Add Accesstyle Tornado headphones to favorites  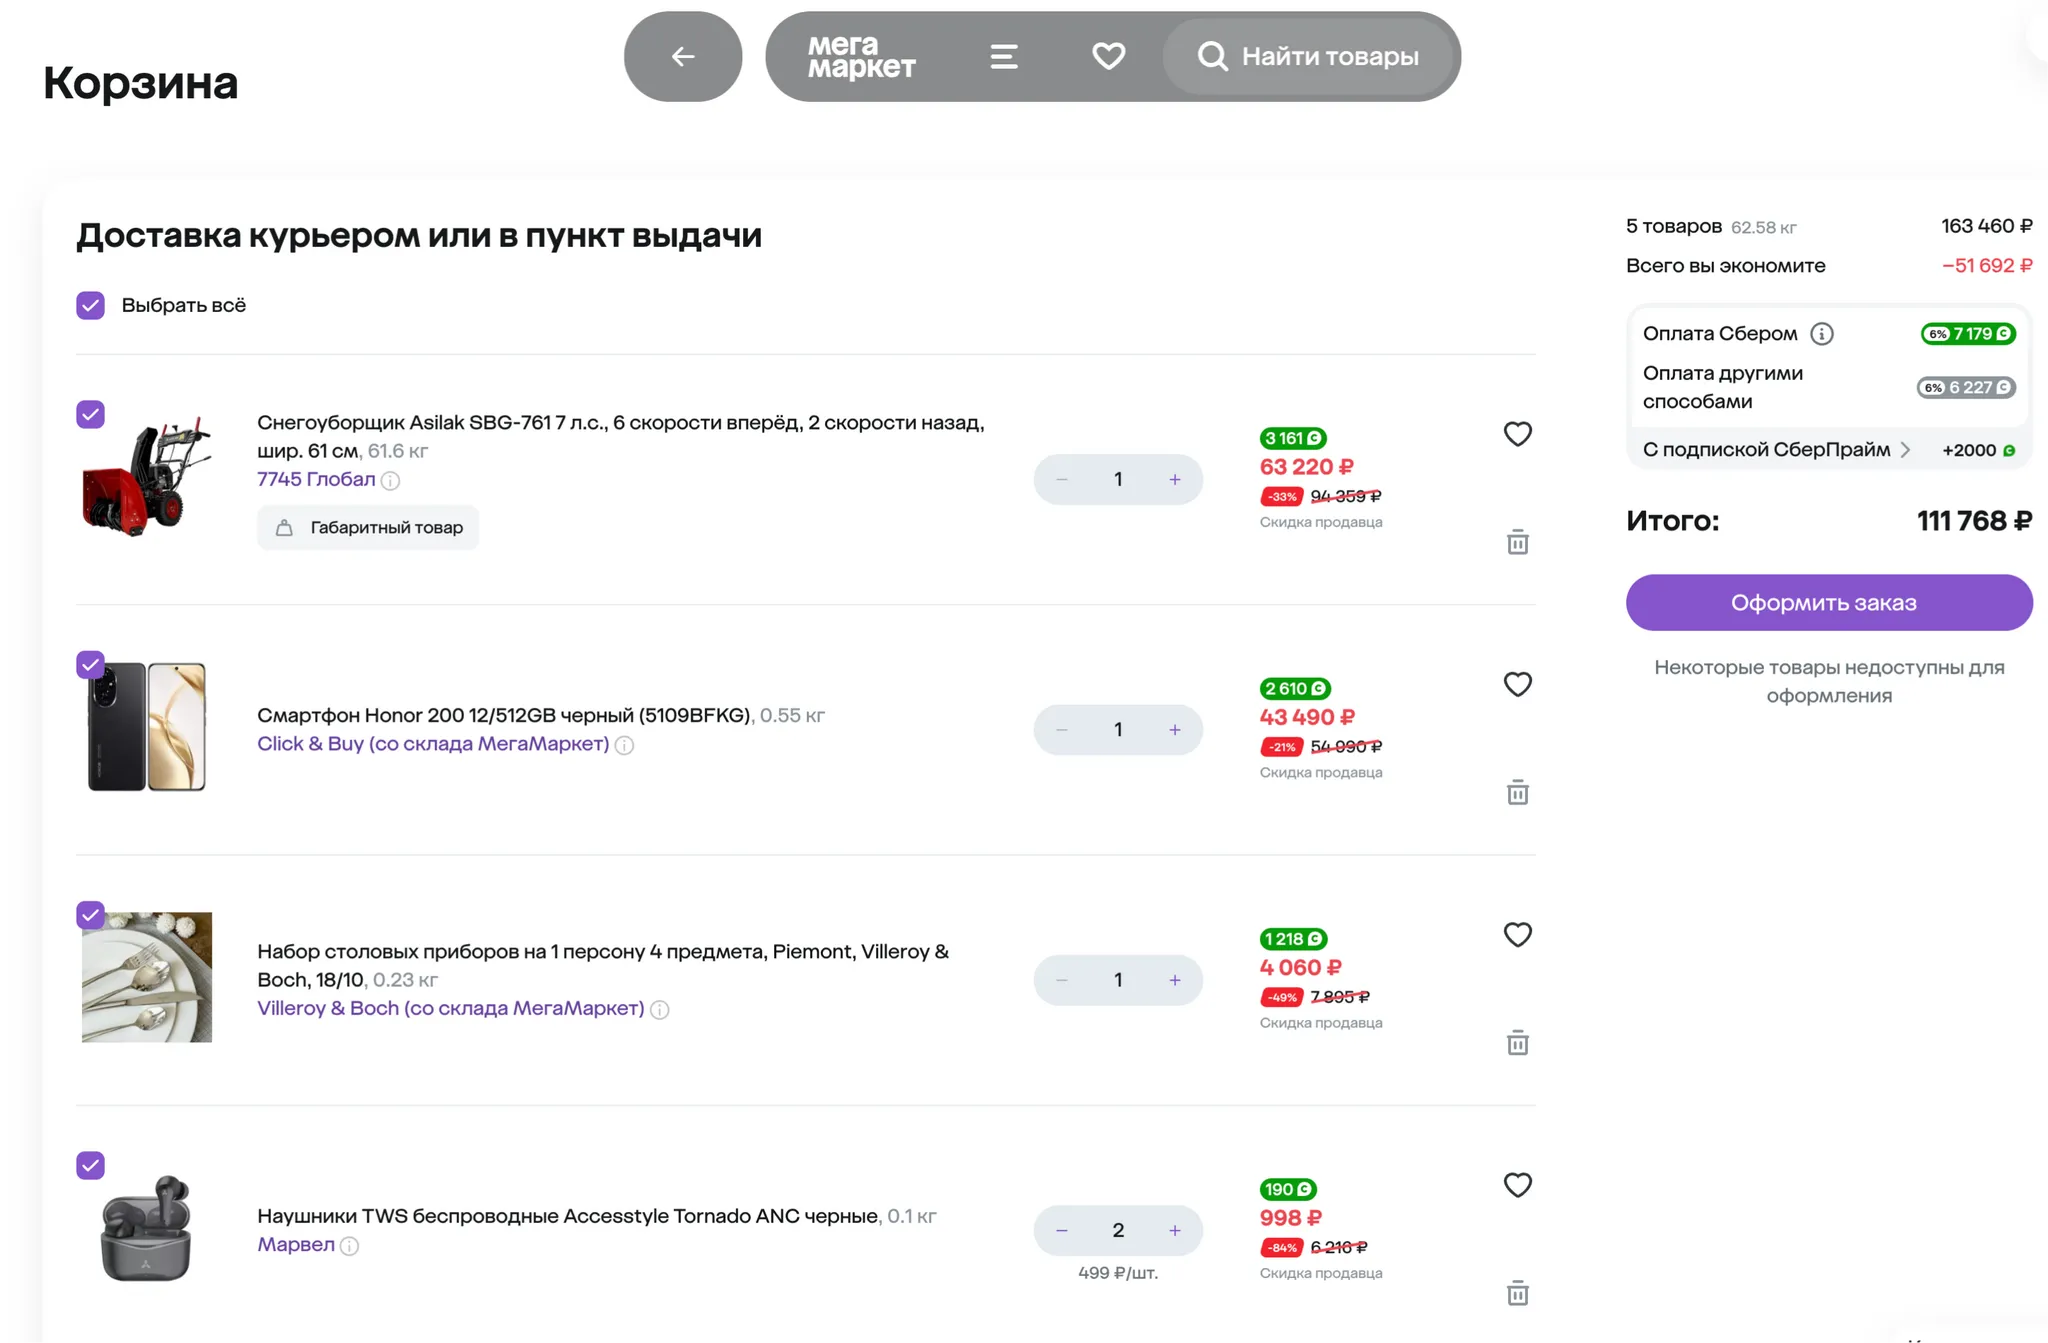coord(1518,1185)
